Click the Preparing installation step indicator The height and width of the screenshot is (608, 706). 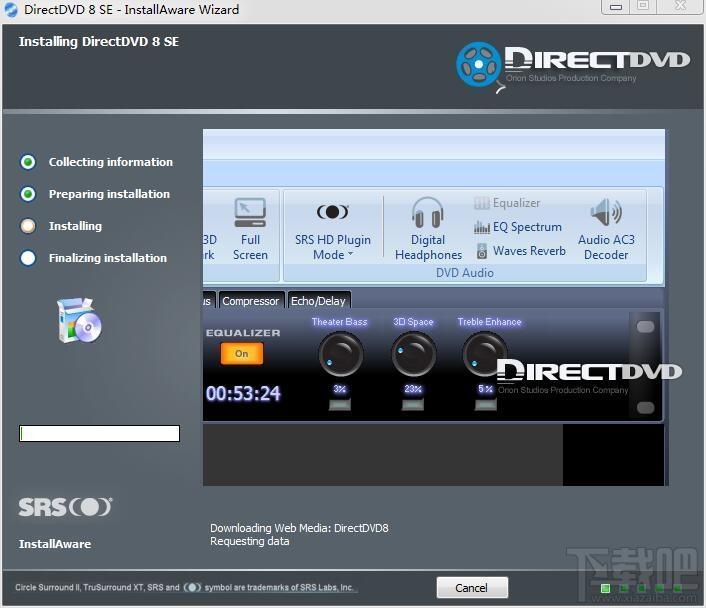28,194
